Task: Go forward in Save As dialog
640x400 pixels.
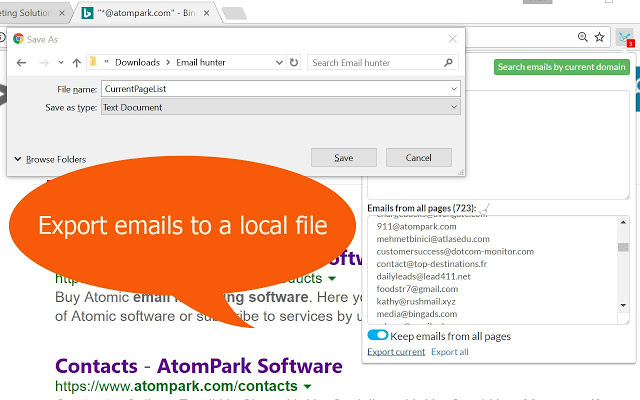Action: (x=44, y=62)
